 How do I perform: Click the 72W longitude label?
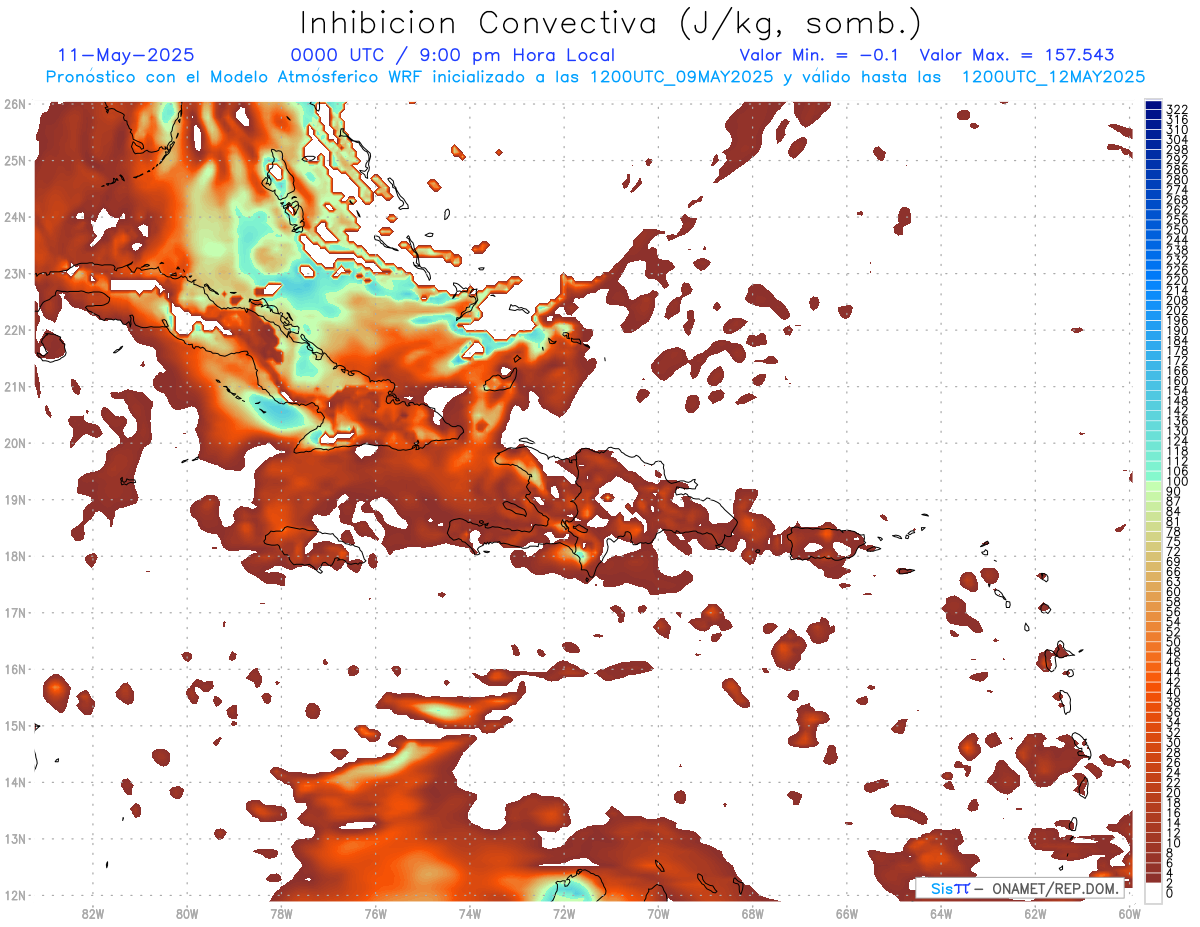pyautogui.click(x=563, y=913)
